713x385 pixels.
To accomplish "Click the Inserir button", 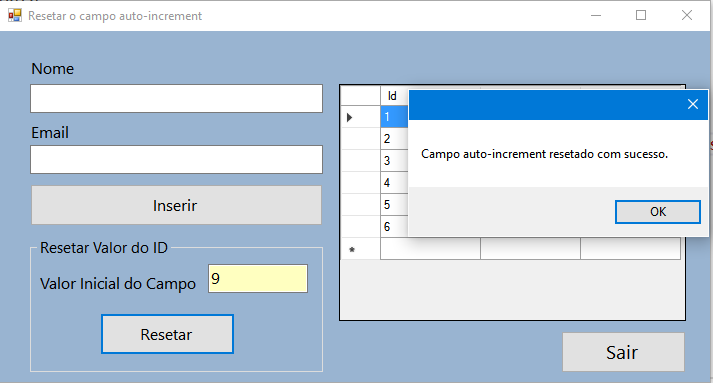I will click(176, 205).
